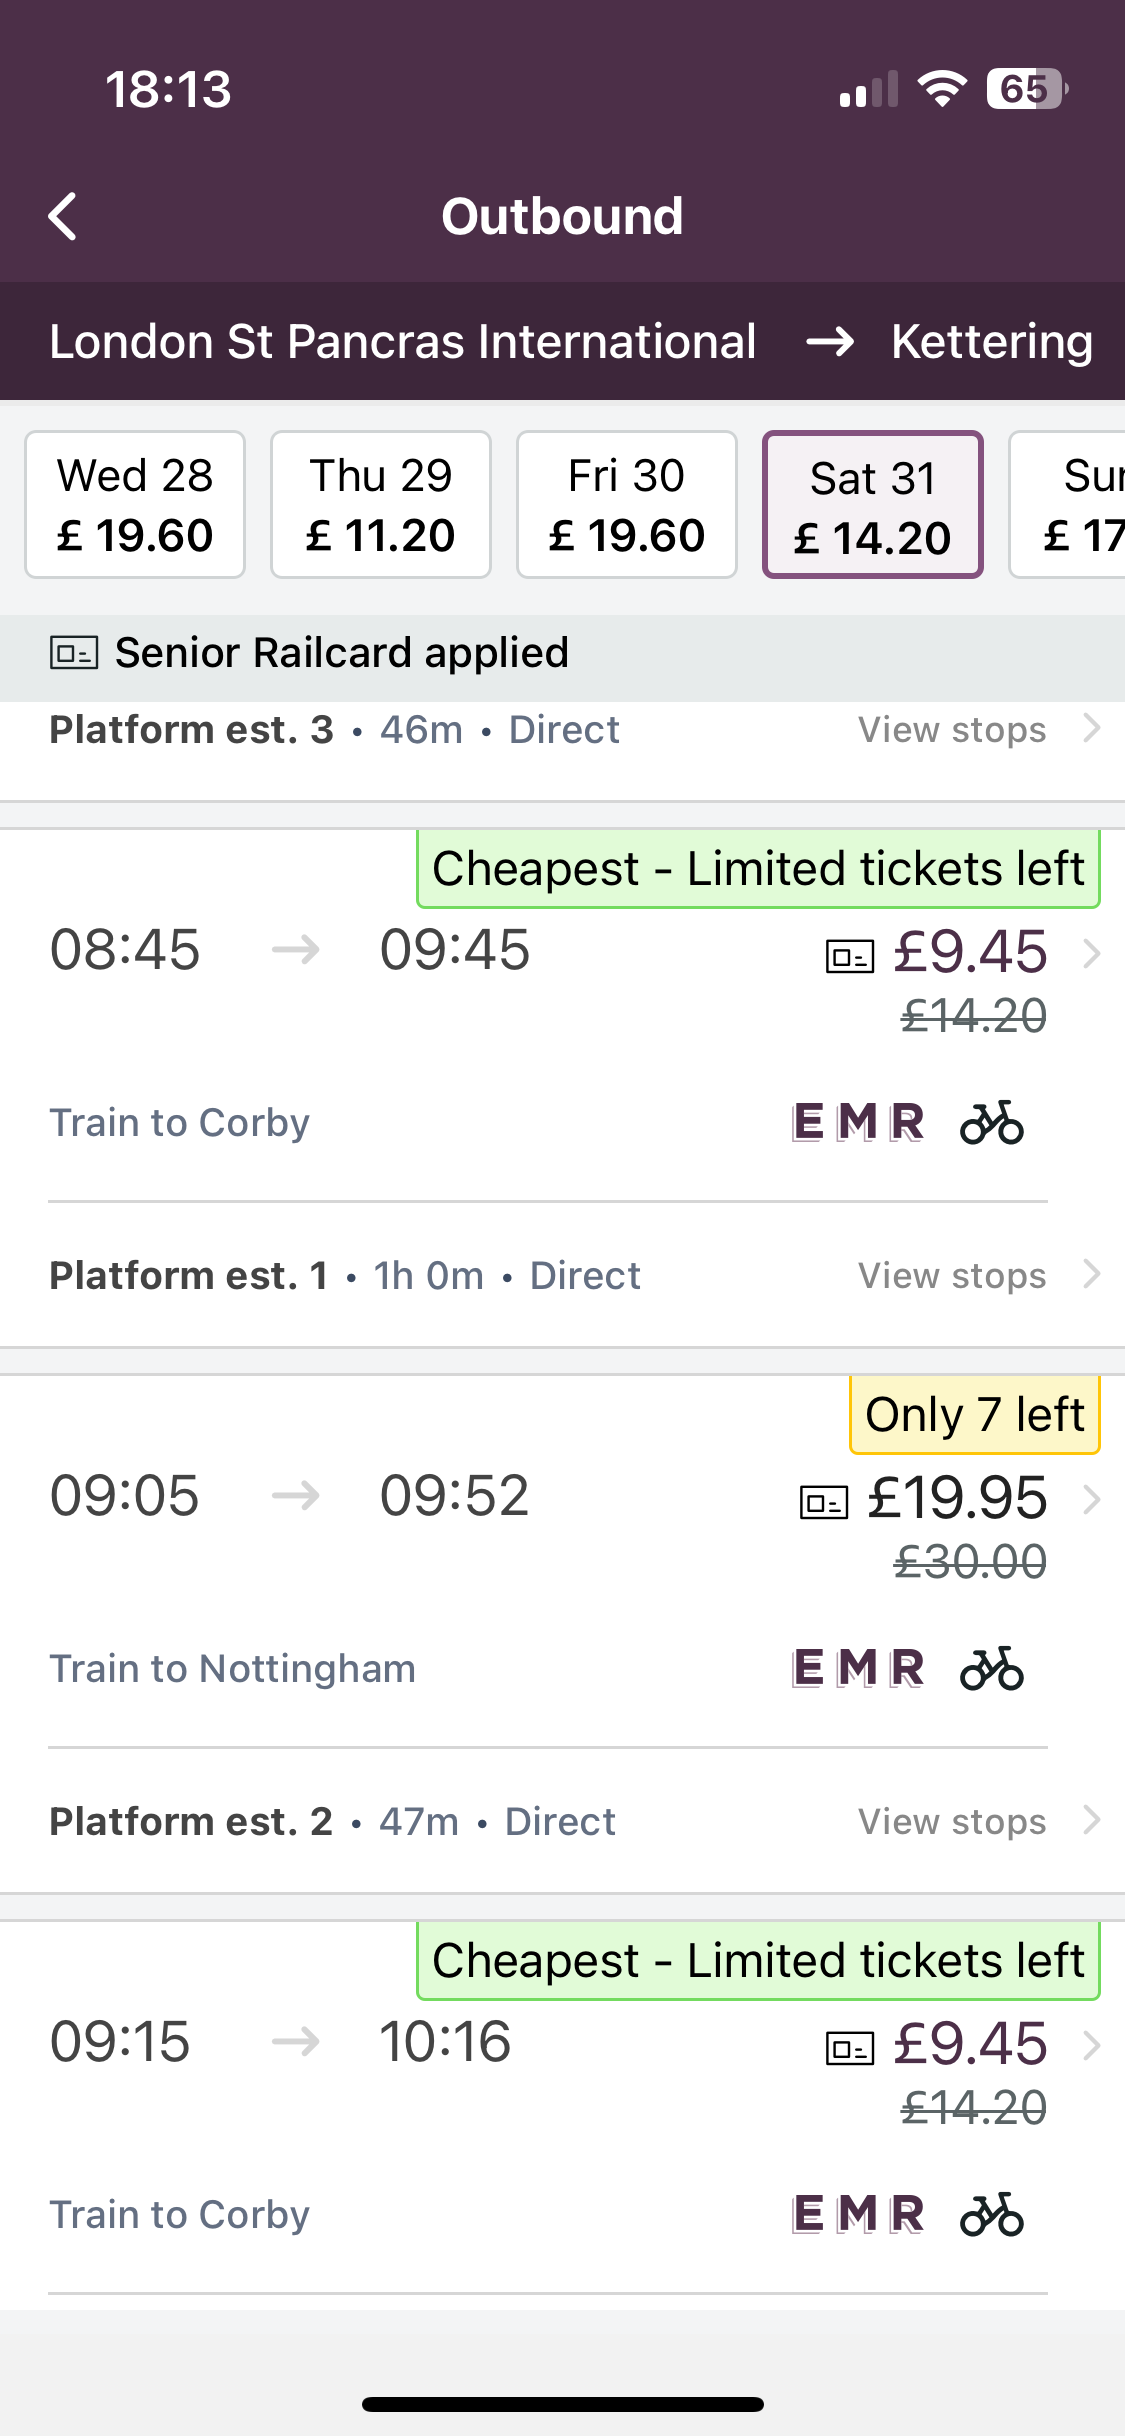1125x2436 pixels.
Task: Tap the Train to Corby 08:45 label
Action: pyautogui.click(x=180, y=1123)
